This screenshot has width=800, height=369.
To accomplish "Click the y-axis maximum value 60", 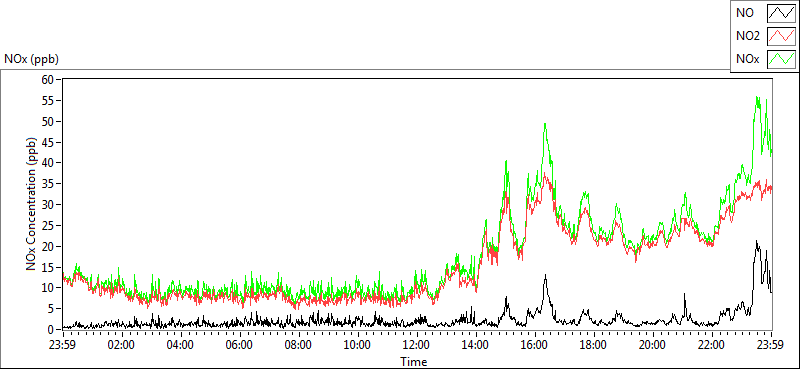I will 48,80.
